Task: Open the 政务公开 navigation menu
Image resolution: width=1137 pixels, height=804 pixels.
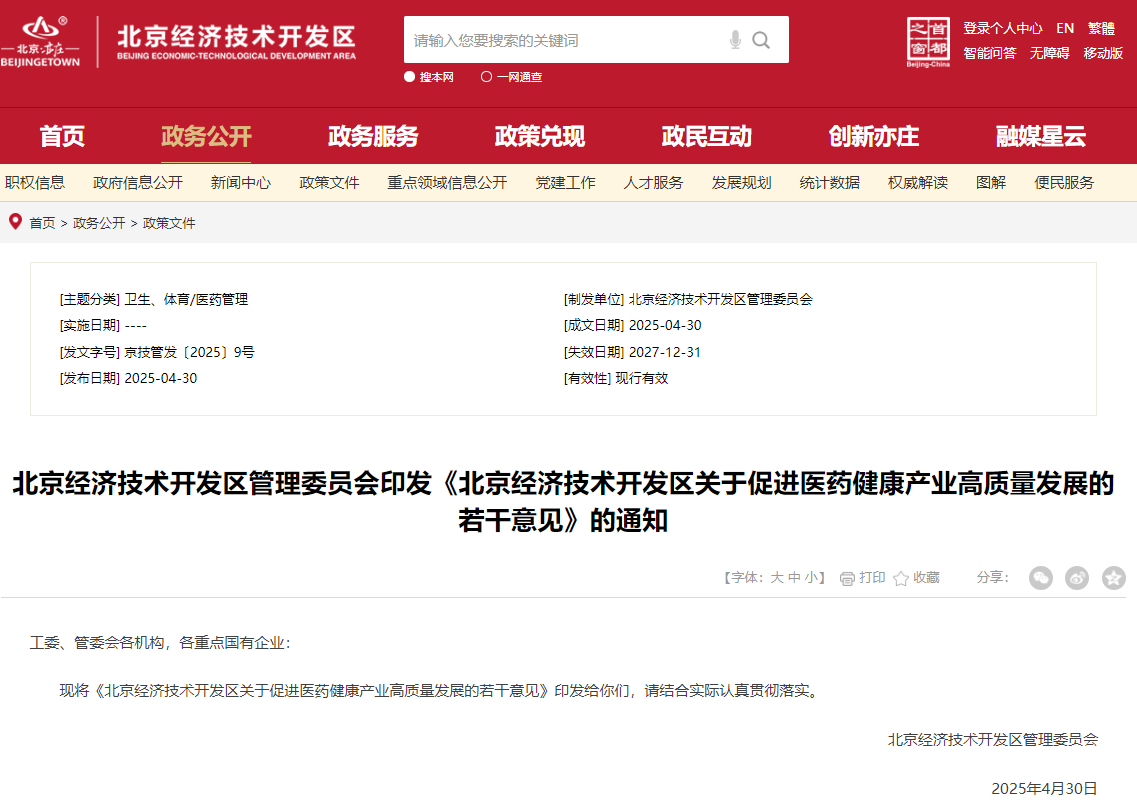Action: (206, 136)
